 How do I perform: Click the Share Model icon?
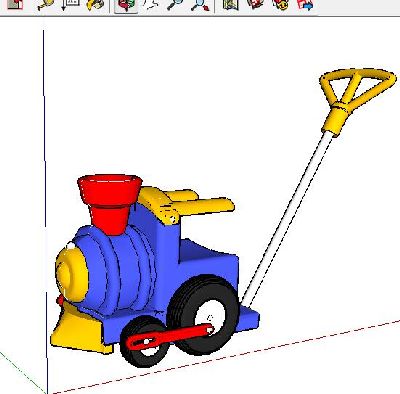(280, 5)
